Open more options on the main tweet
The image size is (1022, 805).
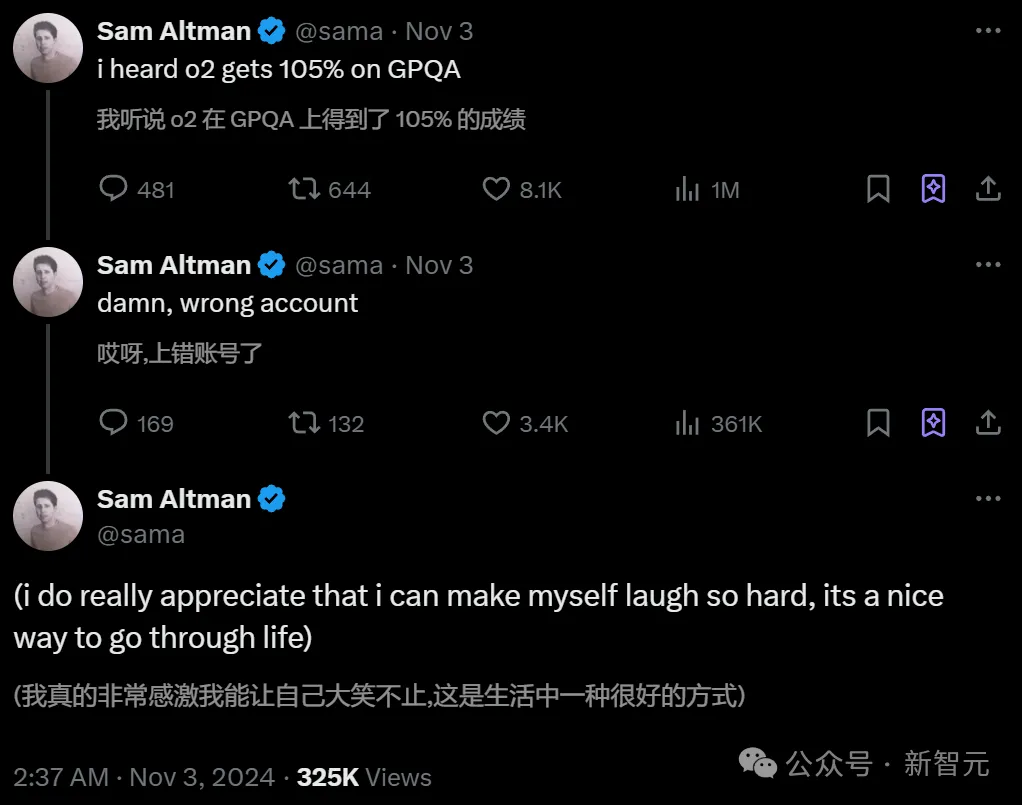pyautogui.click(x=988, y=499)
